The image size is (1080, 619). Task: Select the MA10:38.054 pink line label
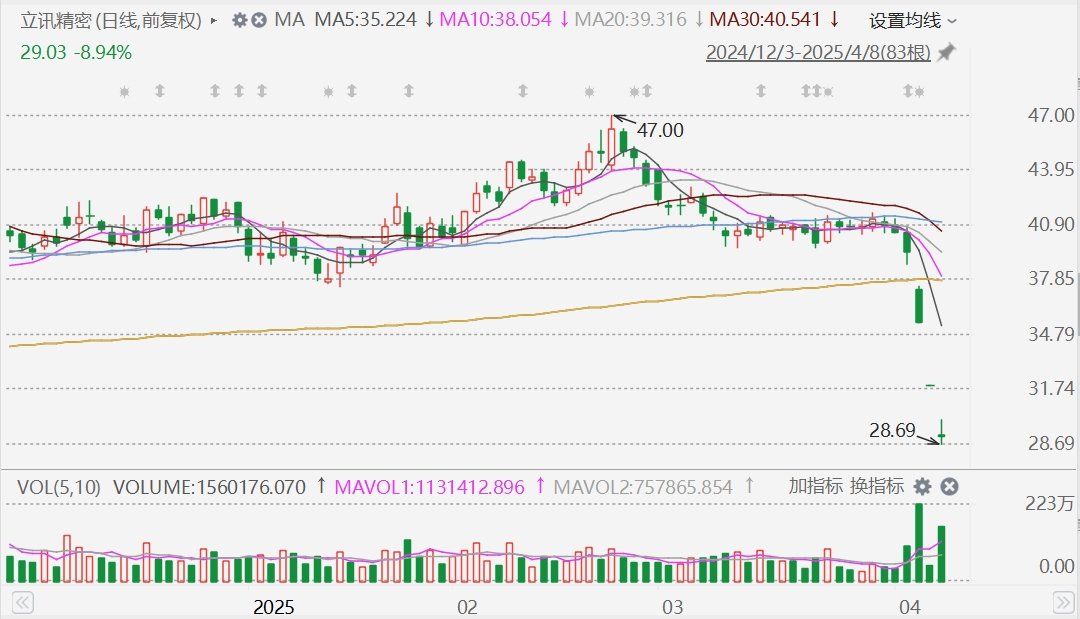495,20
